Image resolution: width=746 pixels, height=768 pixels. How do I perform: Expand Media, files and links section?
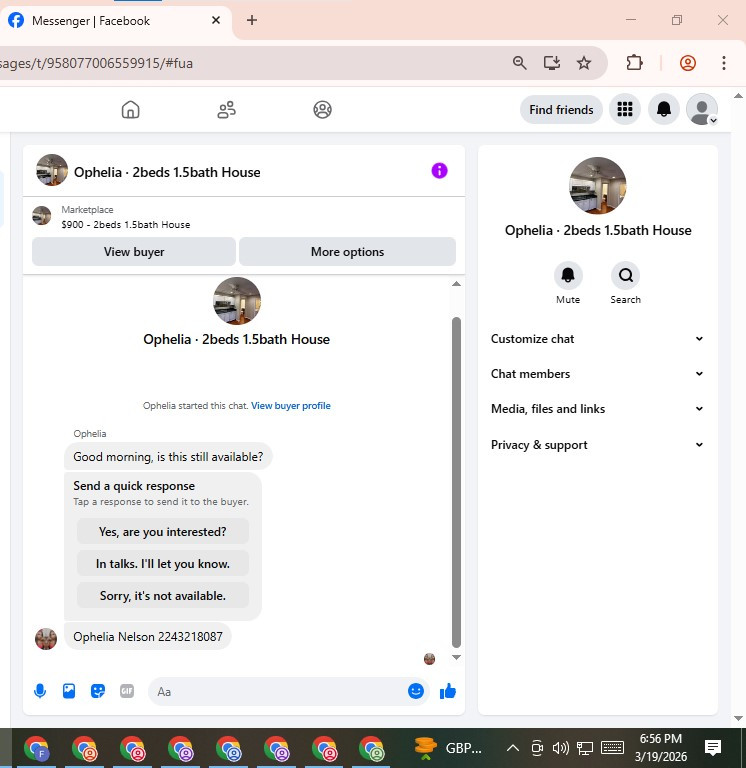point(597,408)
